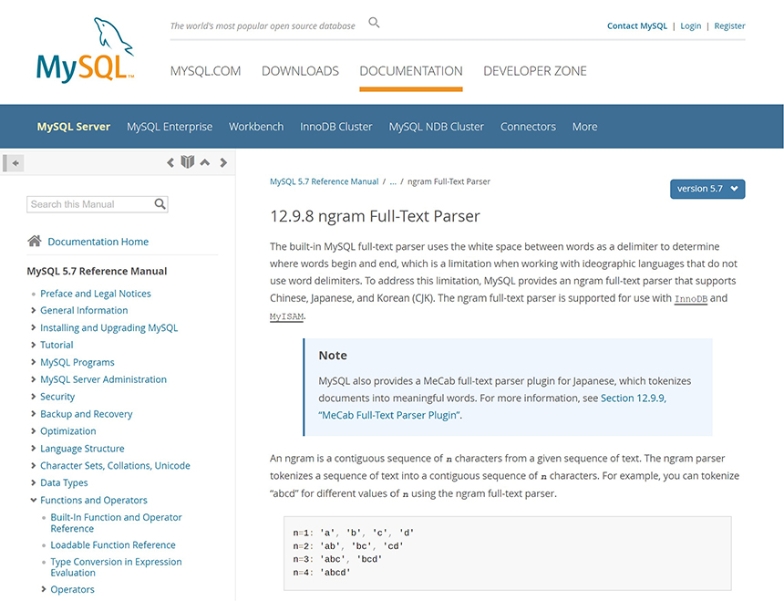
Task: Click the Documentation Home house icon
Action: (x=35, y=241)
